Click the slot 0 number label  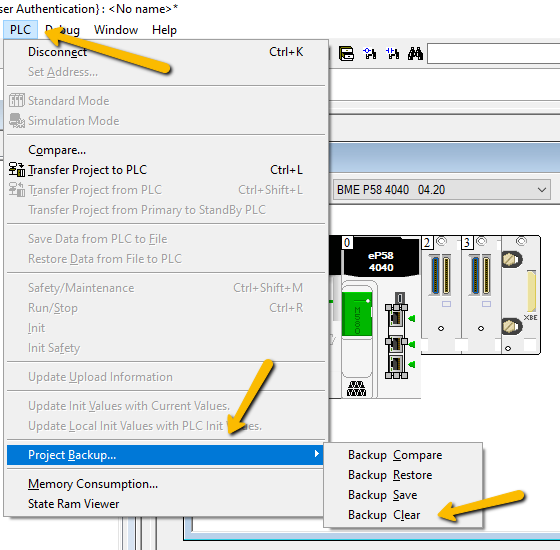coord(347,242)
